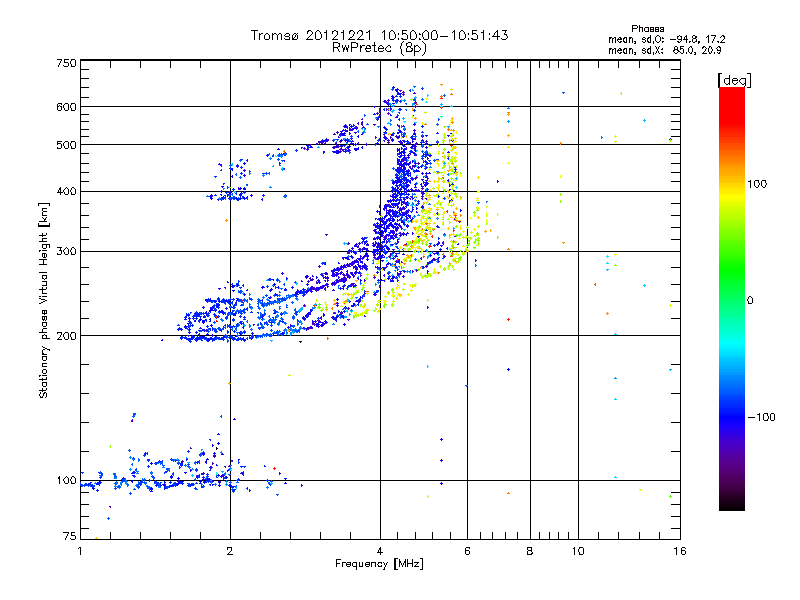Click the y-axis tick label '200'
Screen dimensions: 800x600
coord(66,336)
